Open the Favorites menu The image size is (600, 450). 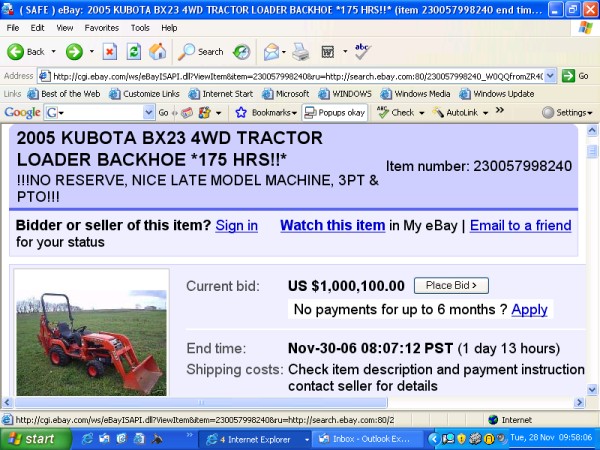101,28
